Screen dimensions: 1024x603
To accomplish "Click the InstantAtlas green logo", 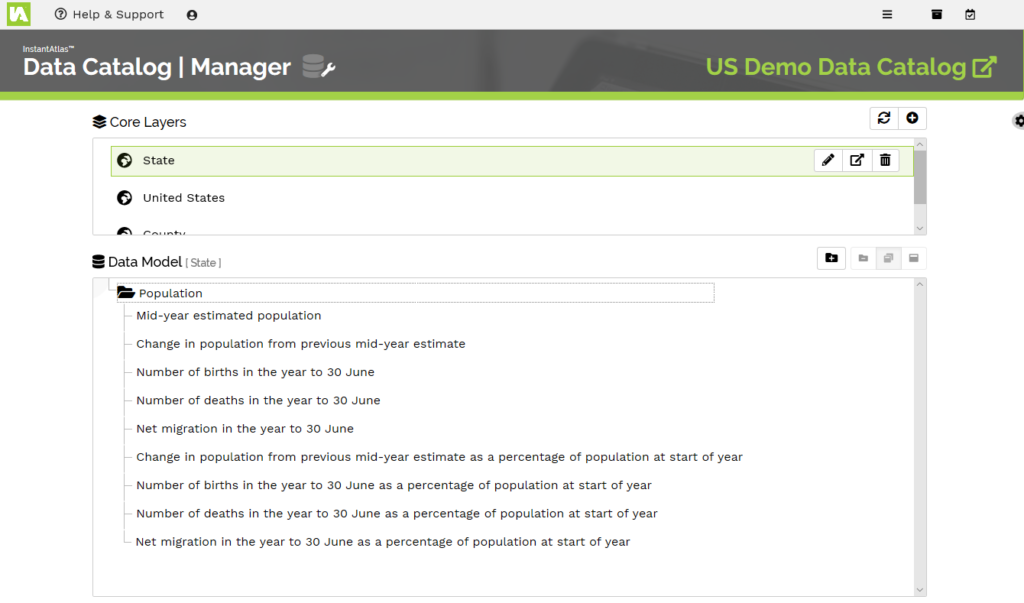I will (x=19, y=14).
